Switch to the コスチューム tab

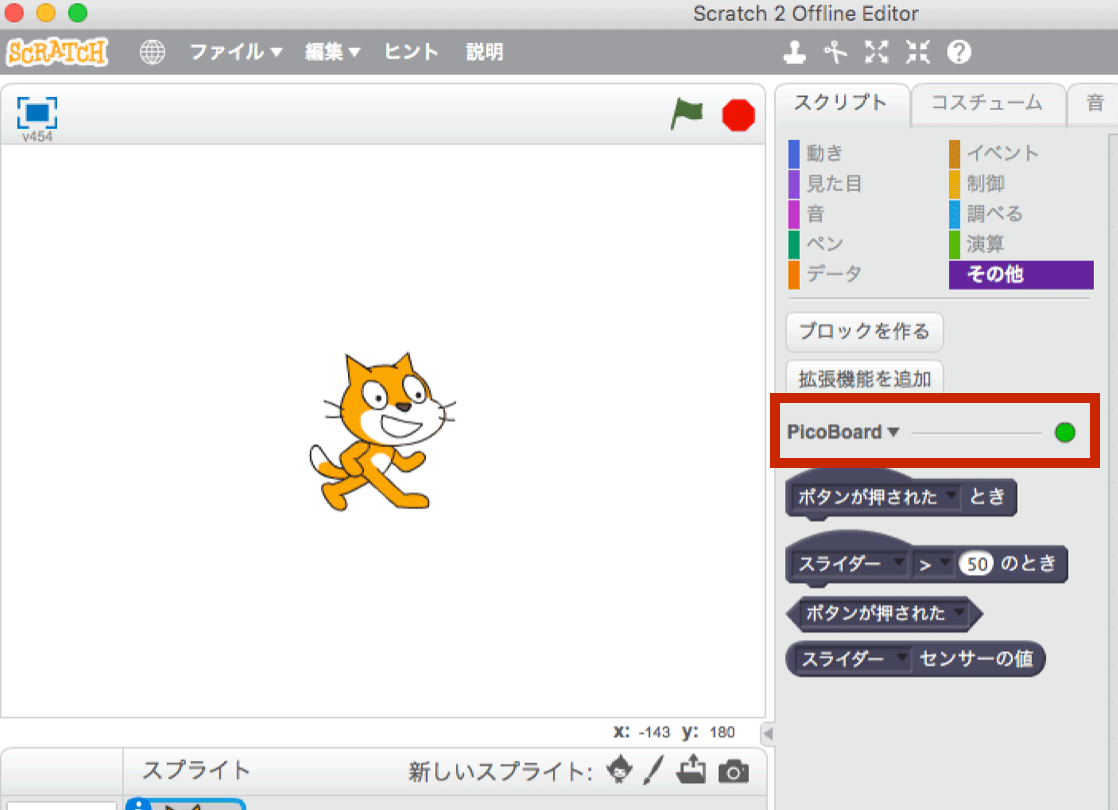point(988,103)
